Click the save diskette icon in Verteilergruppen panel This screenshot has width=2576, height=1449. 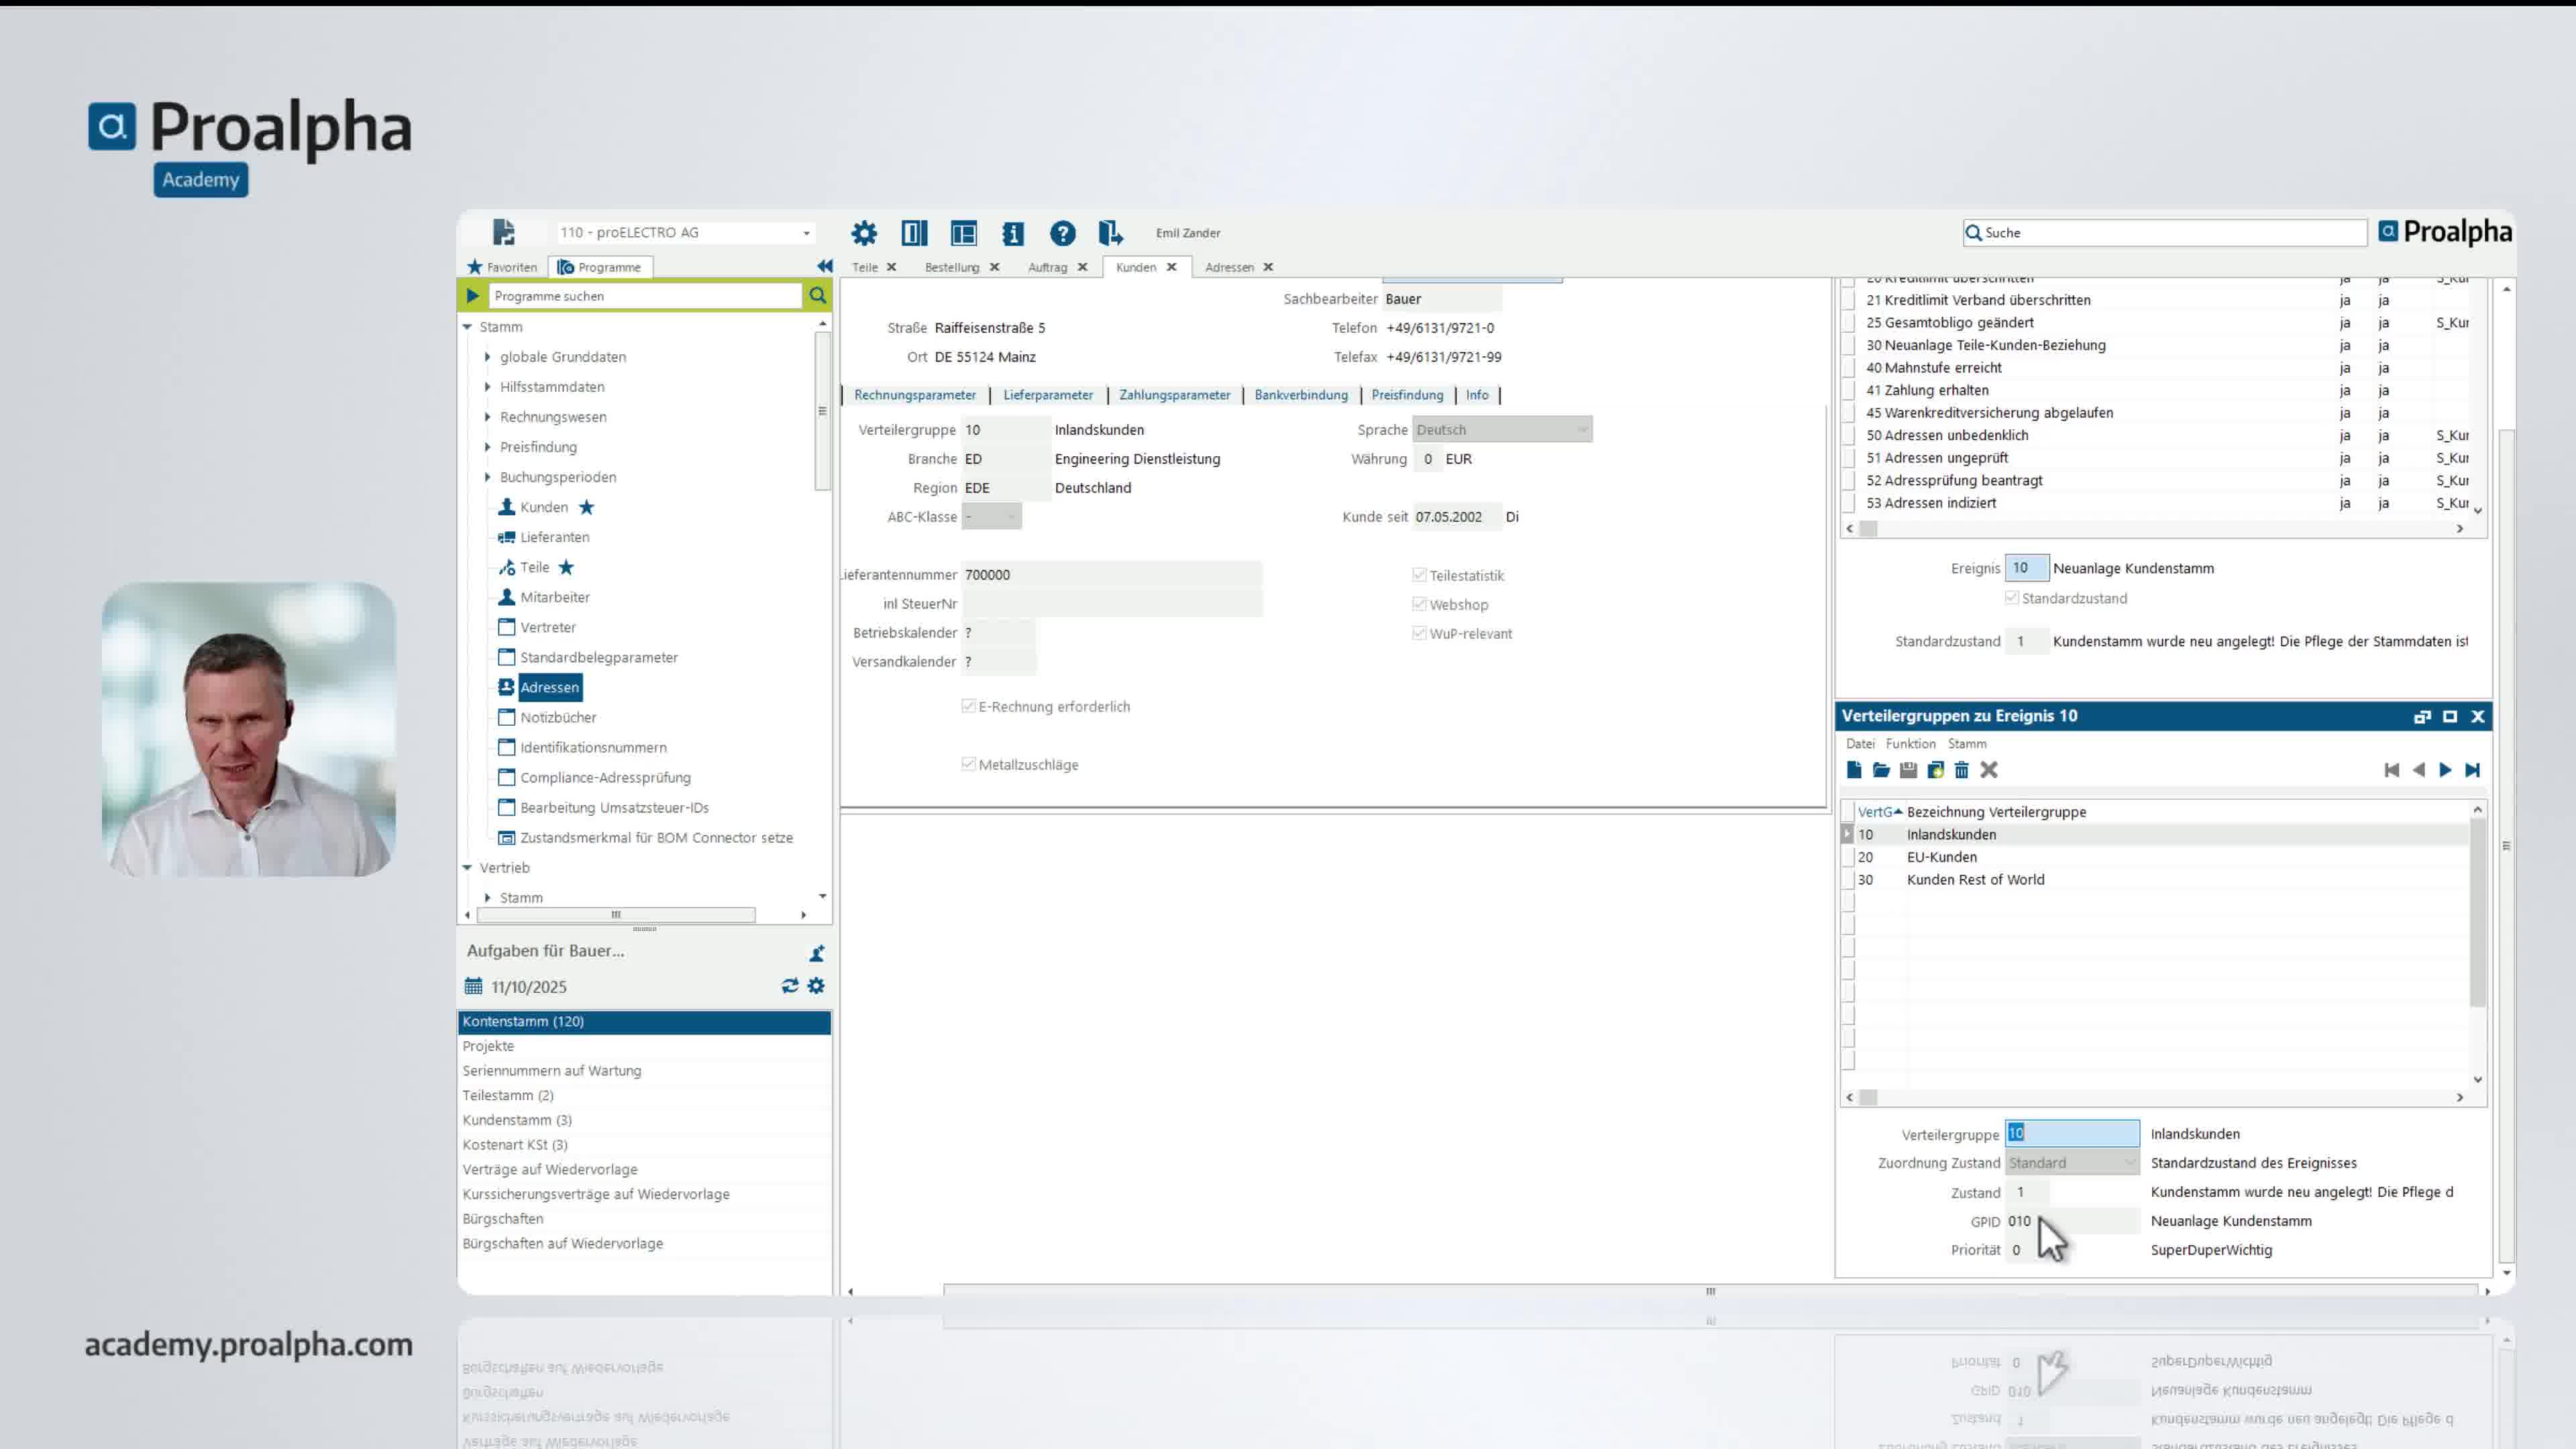pyautogui.click(x=1908, y=770)
